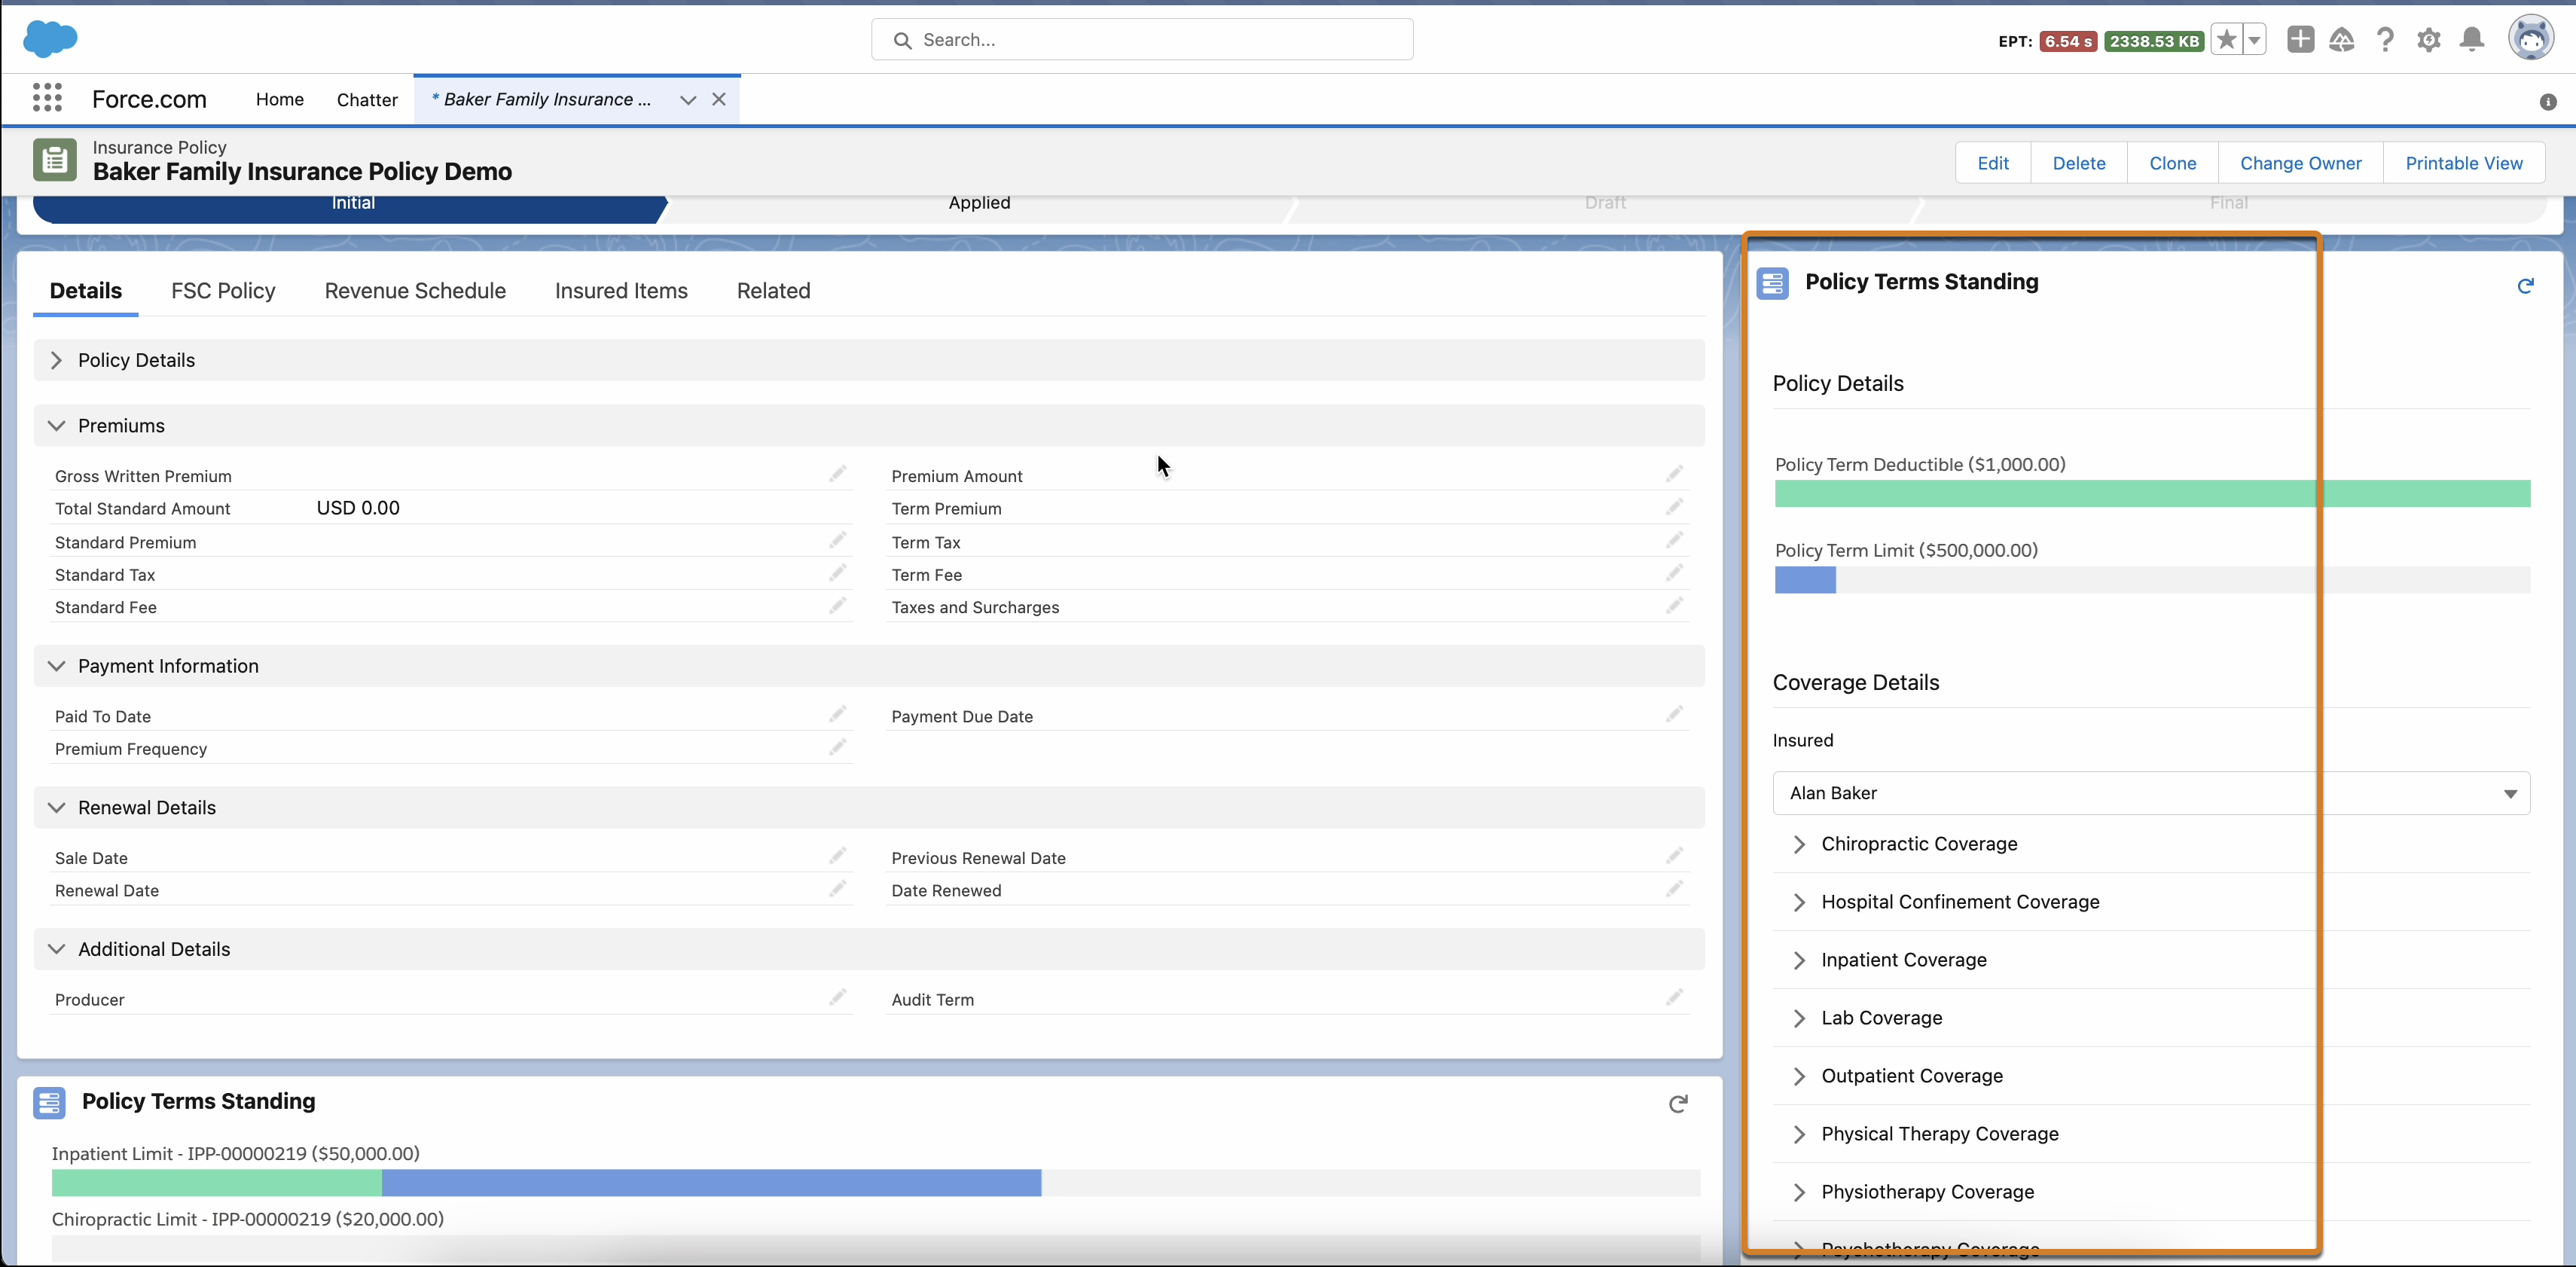Open the Trailhead guidance icon
Screen dimensions: 2576x1267
[2342, 40]
